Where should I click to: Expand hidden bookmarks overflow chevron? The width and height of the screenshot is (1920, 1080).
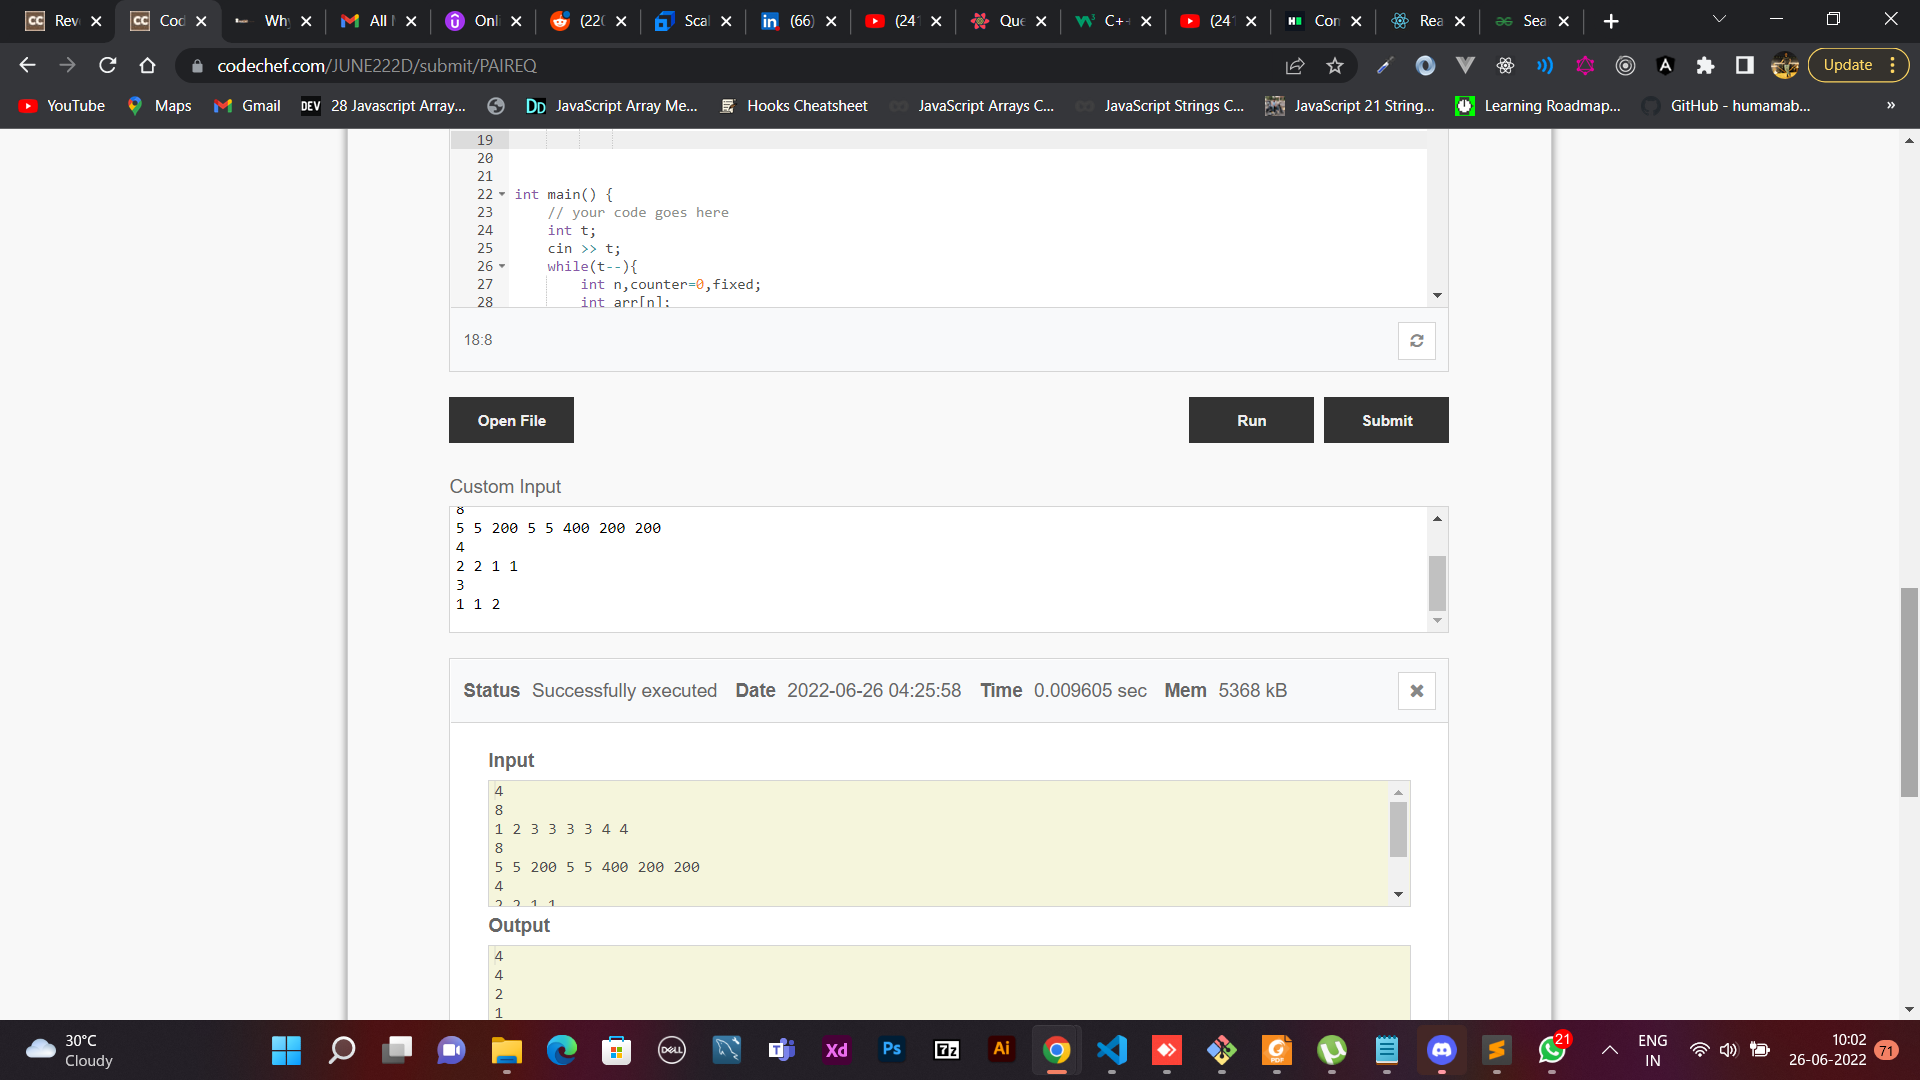click(x=1890, y=106)
